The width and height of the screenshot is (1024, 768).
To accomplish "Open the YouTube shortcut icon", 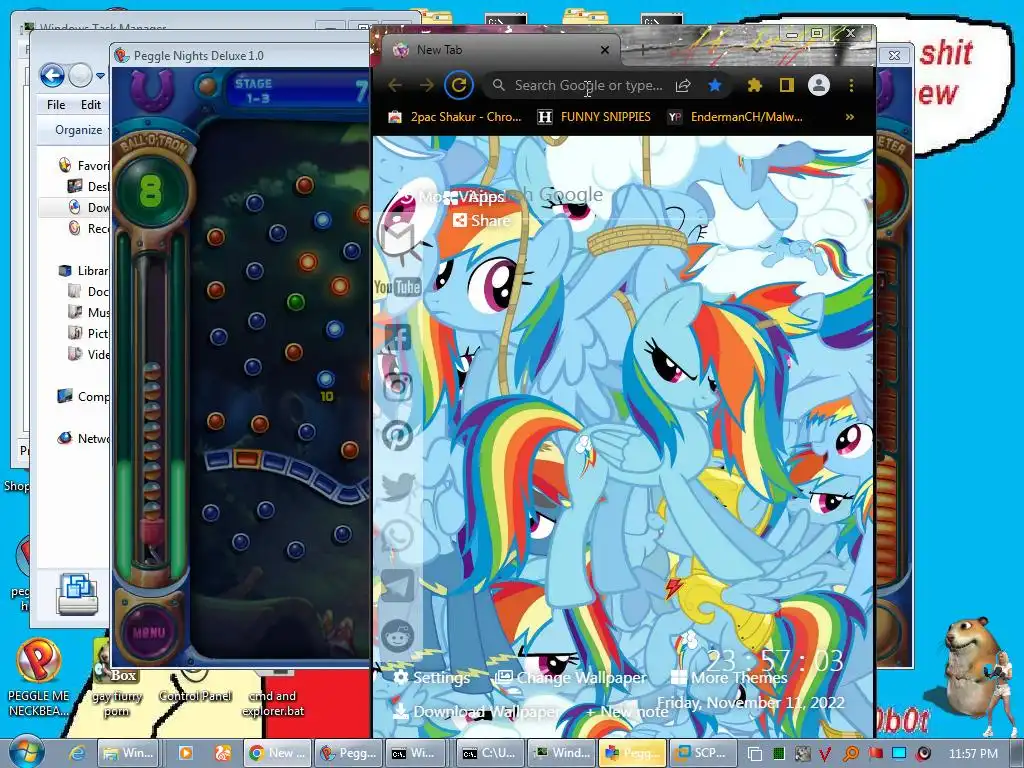I will pyautogui.click(x=397, y=287).
